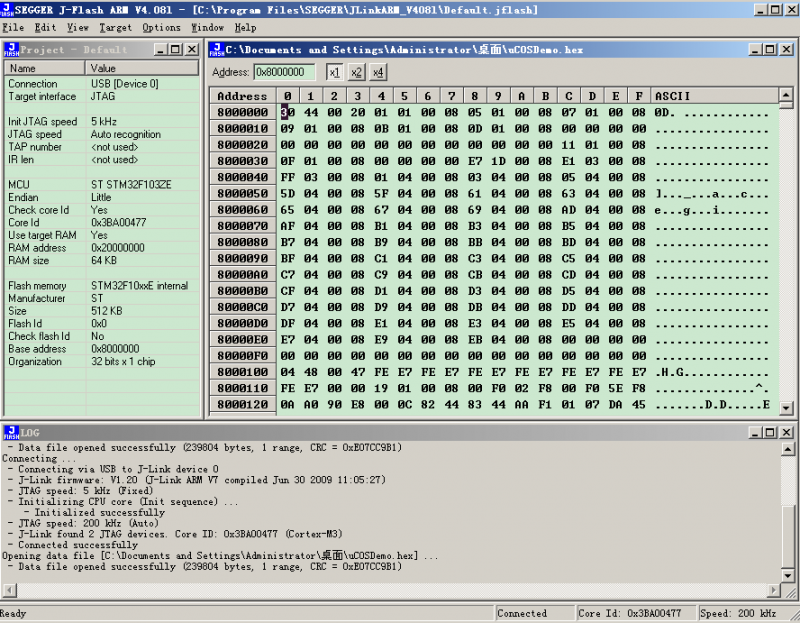Click the Address input field
Image resolution: width=800 pixels, height=623 pixels.
tap(284, 72)
